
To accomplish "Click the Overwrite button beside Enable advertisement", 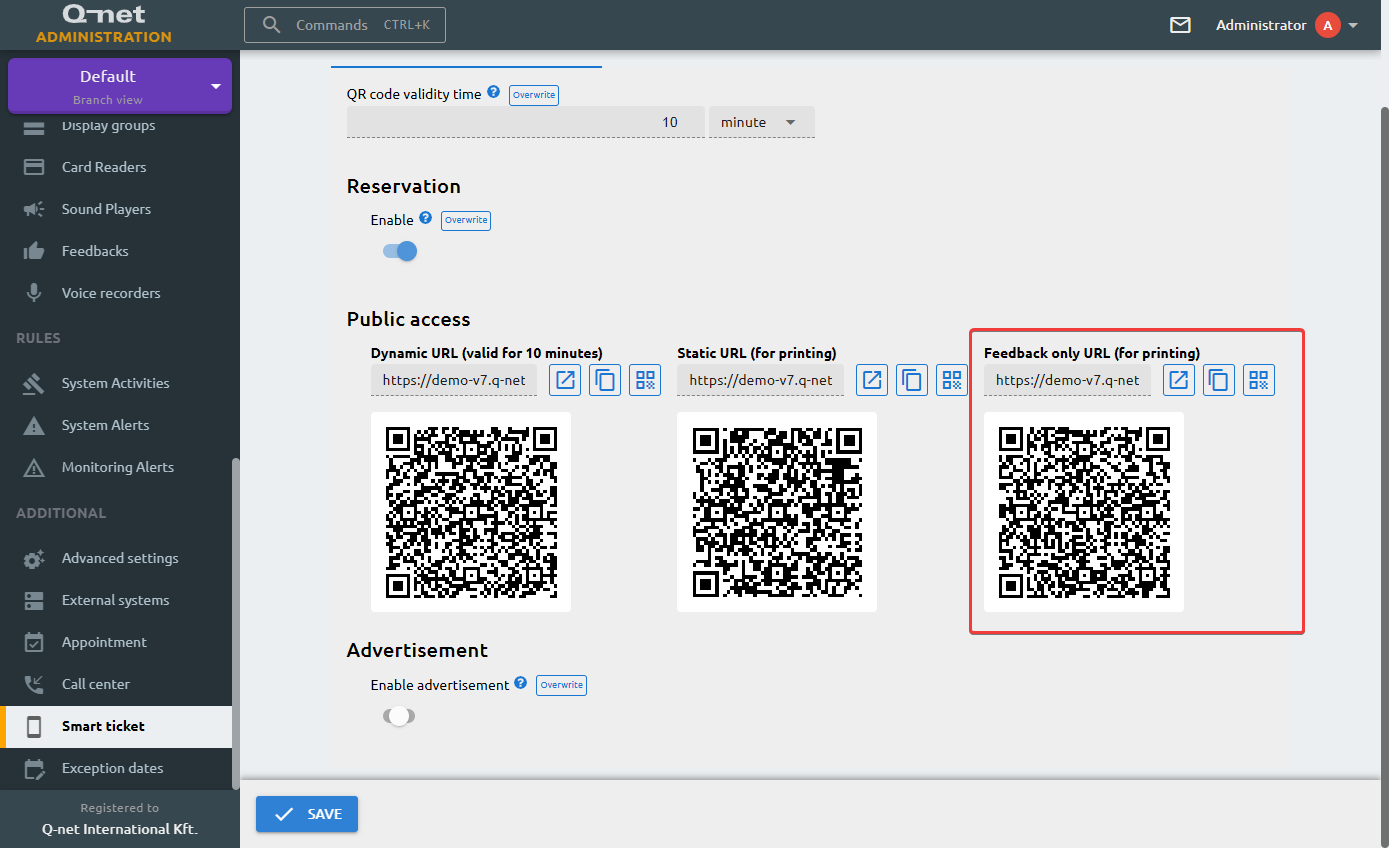I will (x=562, y=685).
